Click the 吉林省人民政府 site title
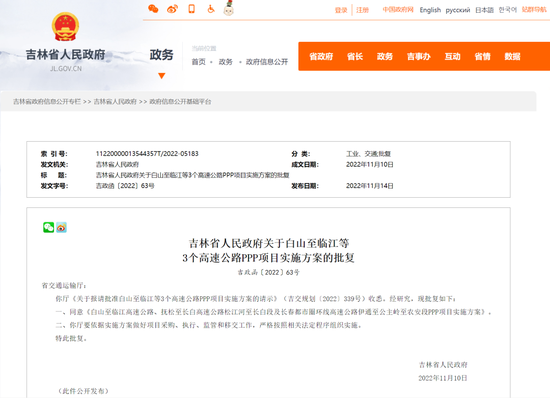This screenshot has width=550, height=398. coord(65,55)
